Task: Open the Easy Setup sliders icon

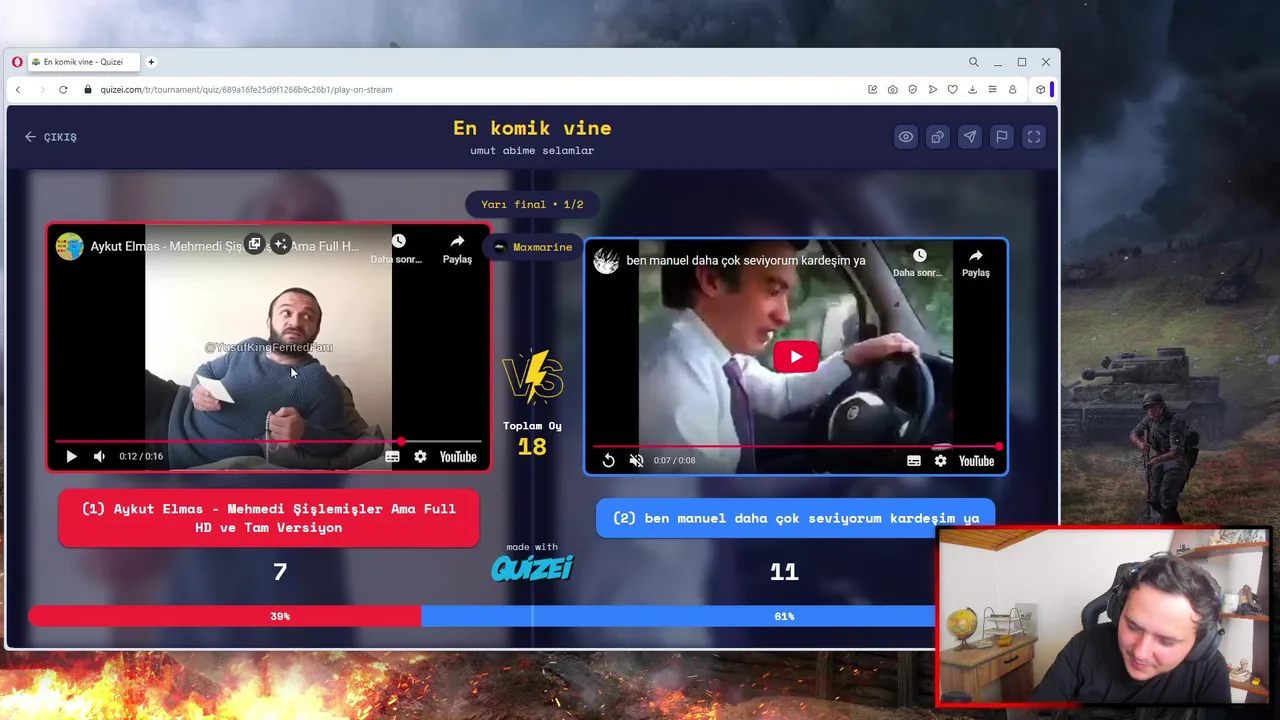Action: [x=992, y=89]
